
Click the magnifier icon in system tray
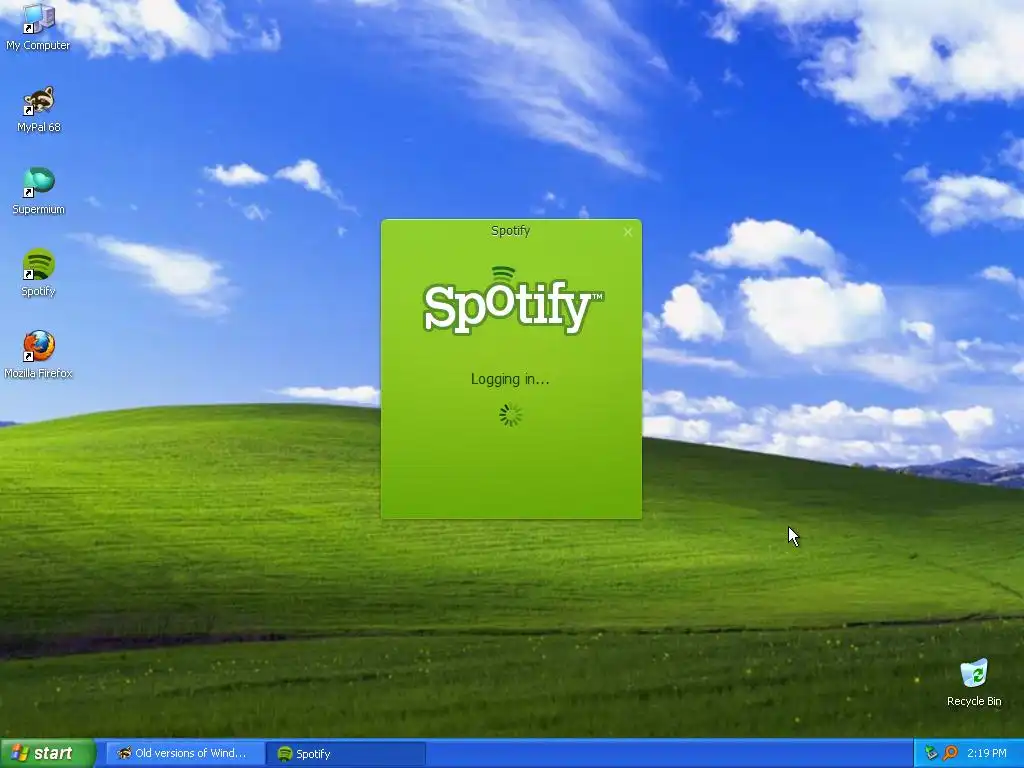click(x=951, y=753)
